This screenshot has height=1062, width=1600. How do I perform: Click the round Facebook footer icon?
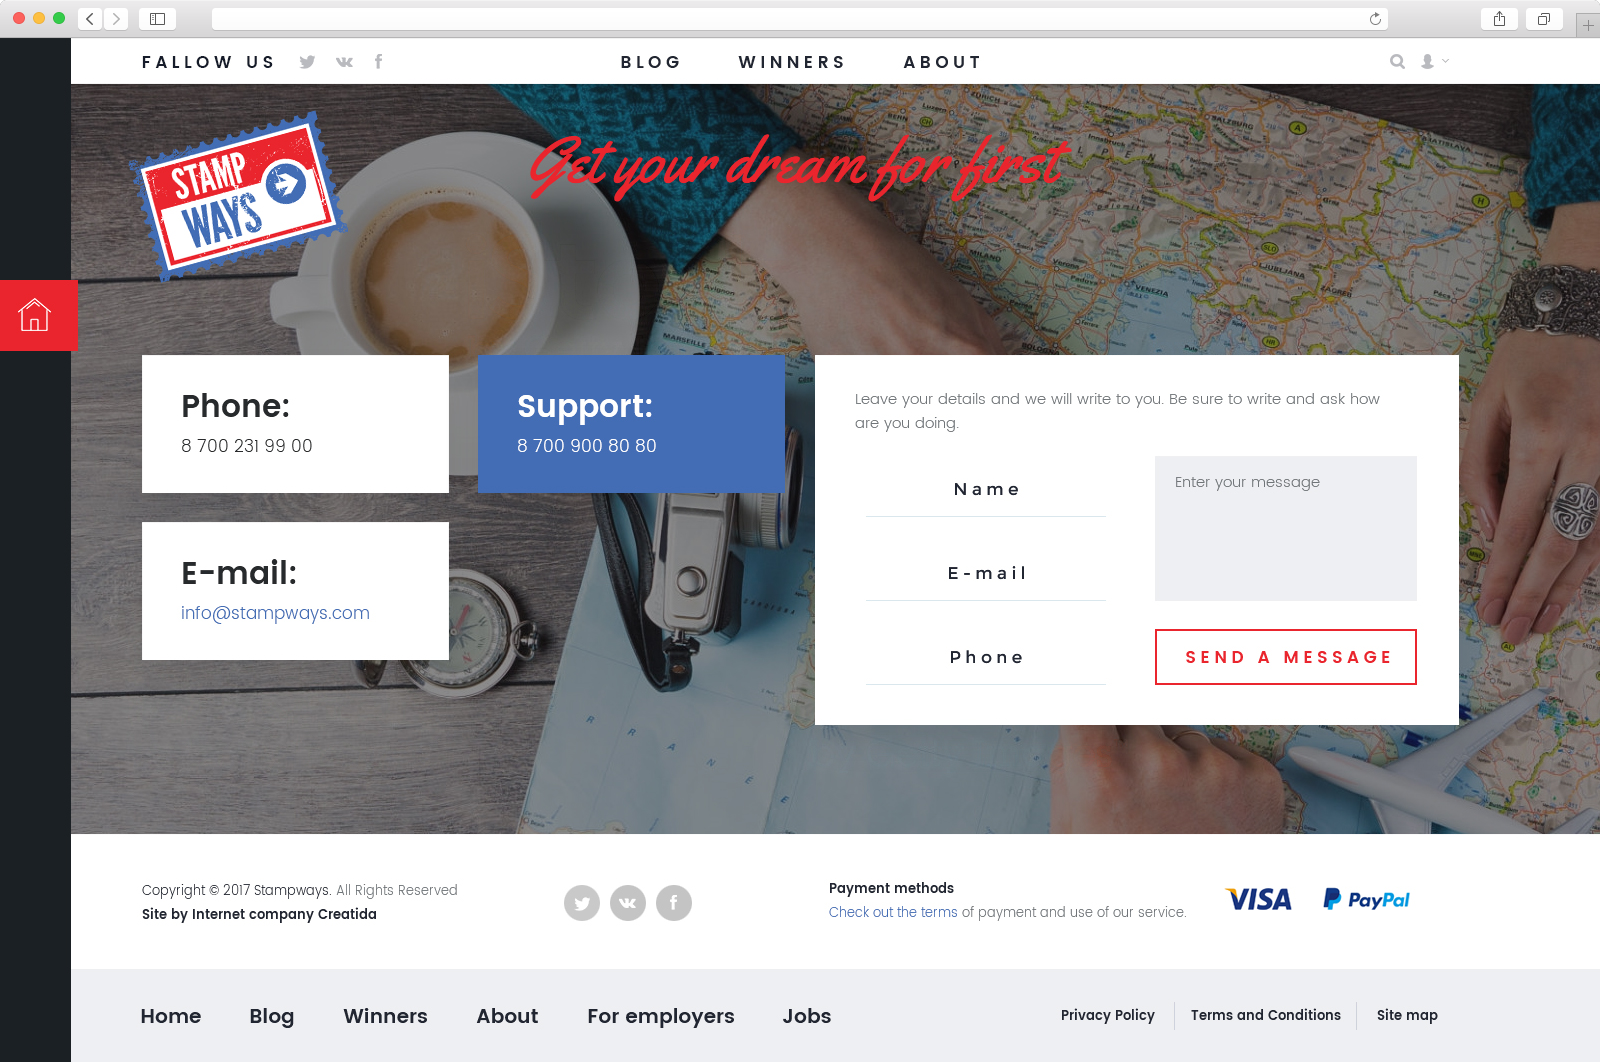coord(674,903)
